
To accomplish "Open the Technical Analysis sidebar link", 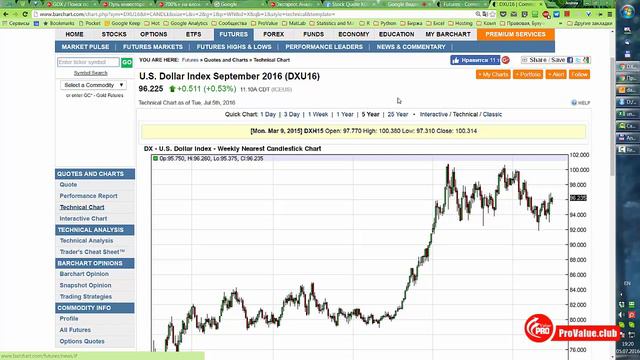I will point(87,241).
